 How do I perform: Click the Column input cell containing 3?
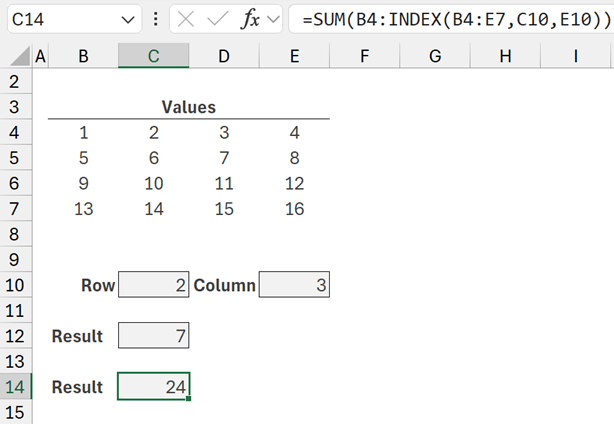click(294, 285)
